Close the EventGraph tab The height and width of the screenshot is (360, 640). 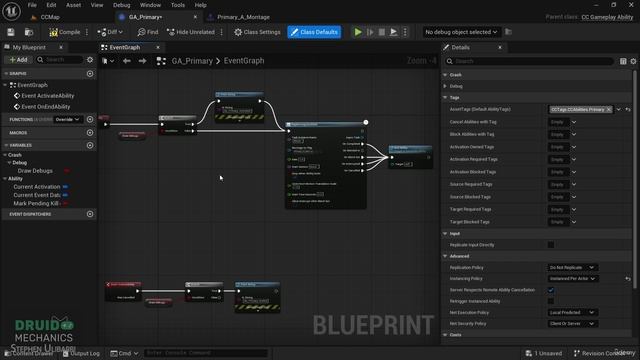coord(158,47)
